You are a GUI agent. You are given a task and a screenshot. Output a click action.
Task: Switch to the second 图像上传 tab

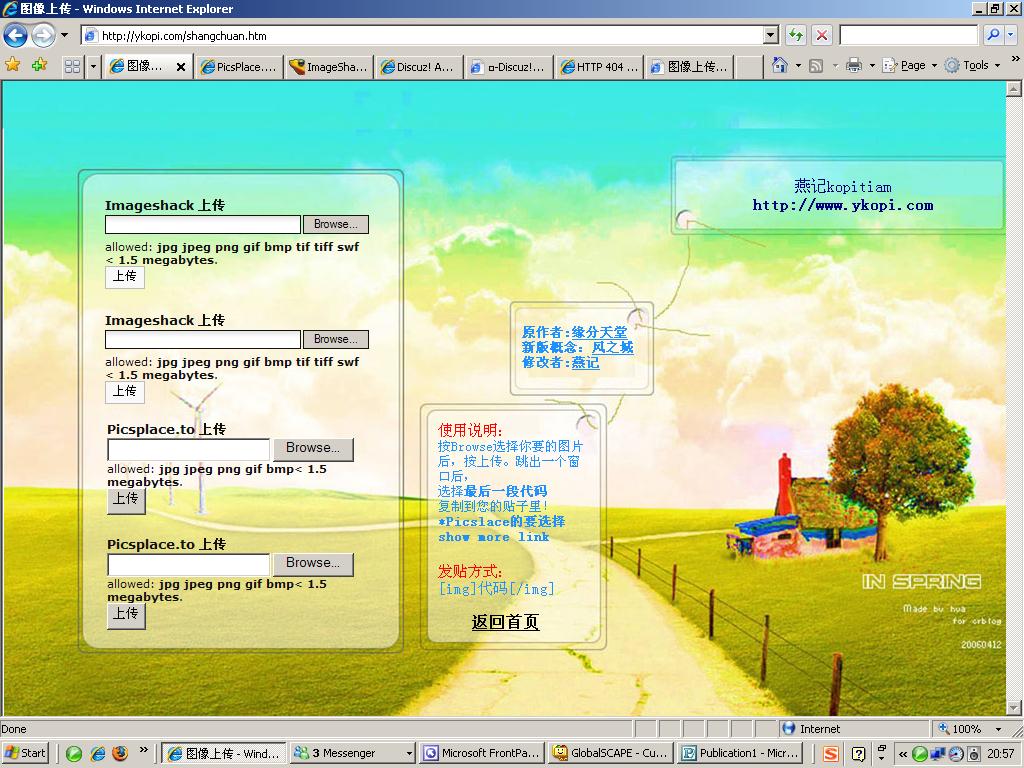(x=690, y=67)
